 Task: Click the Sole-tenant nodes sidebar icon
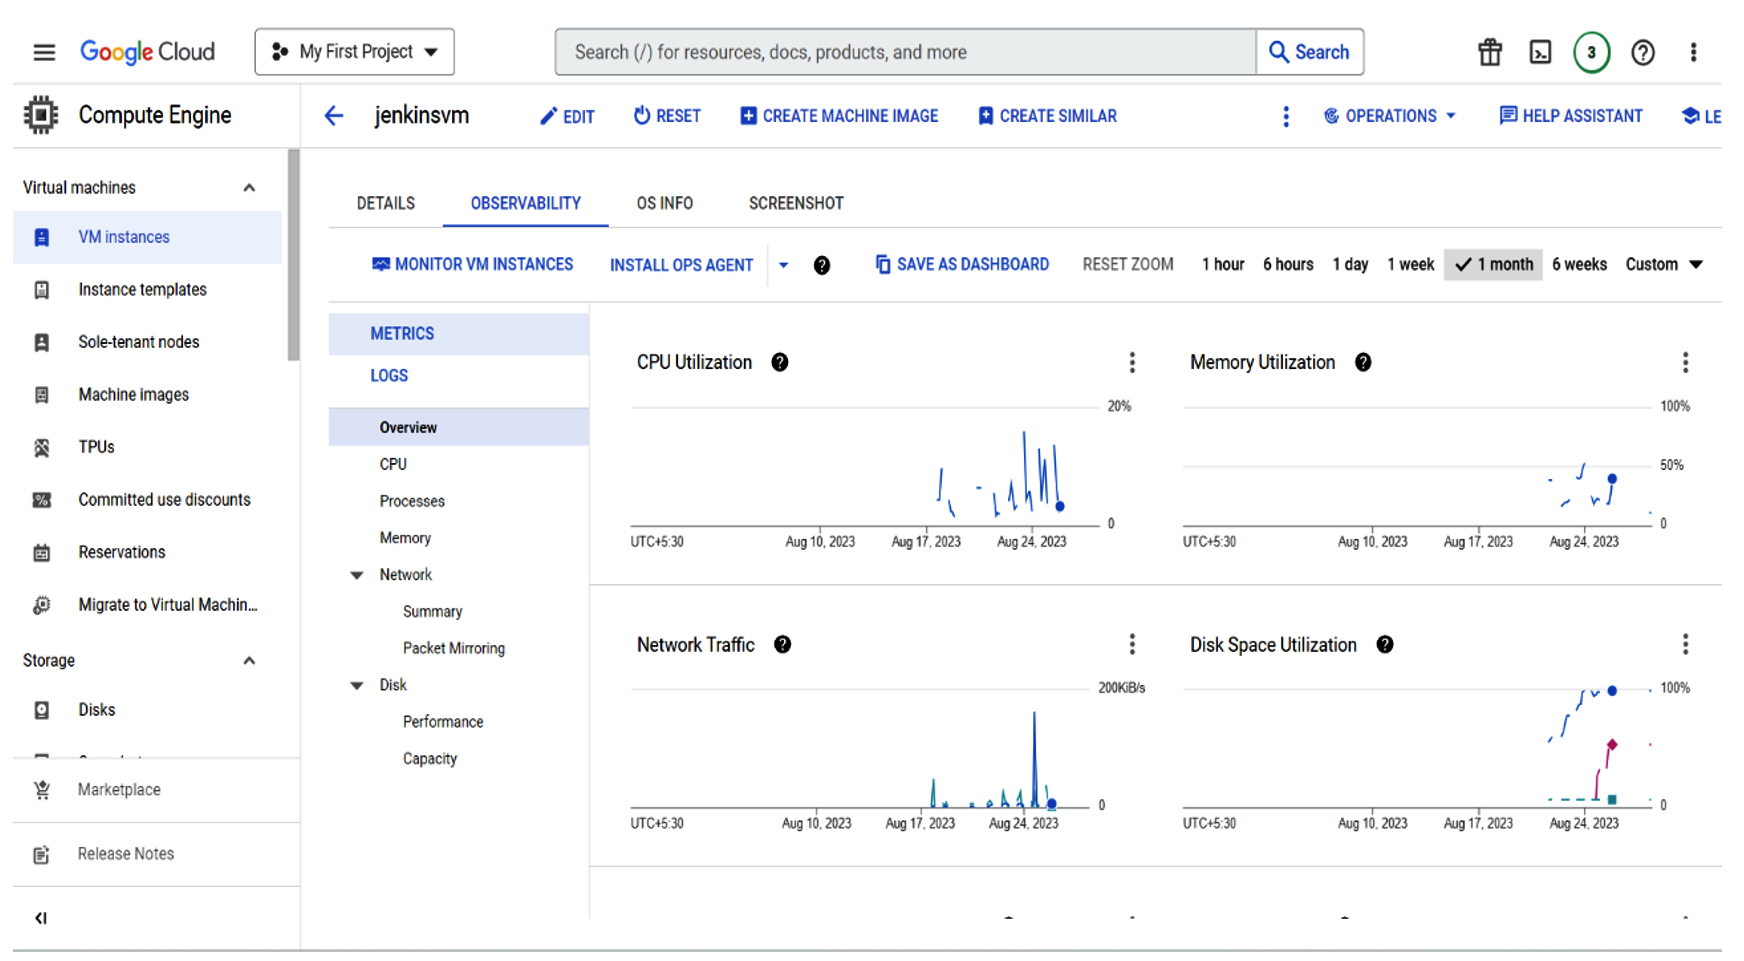tap(41, 342)
